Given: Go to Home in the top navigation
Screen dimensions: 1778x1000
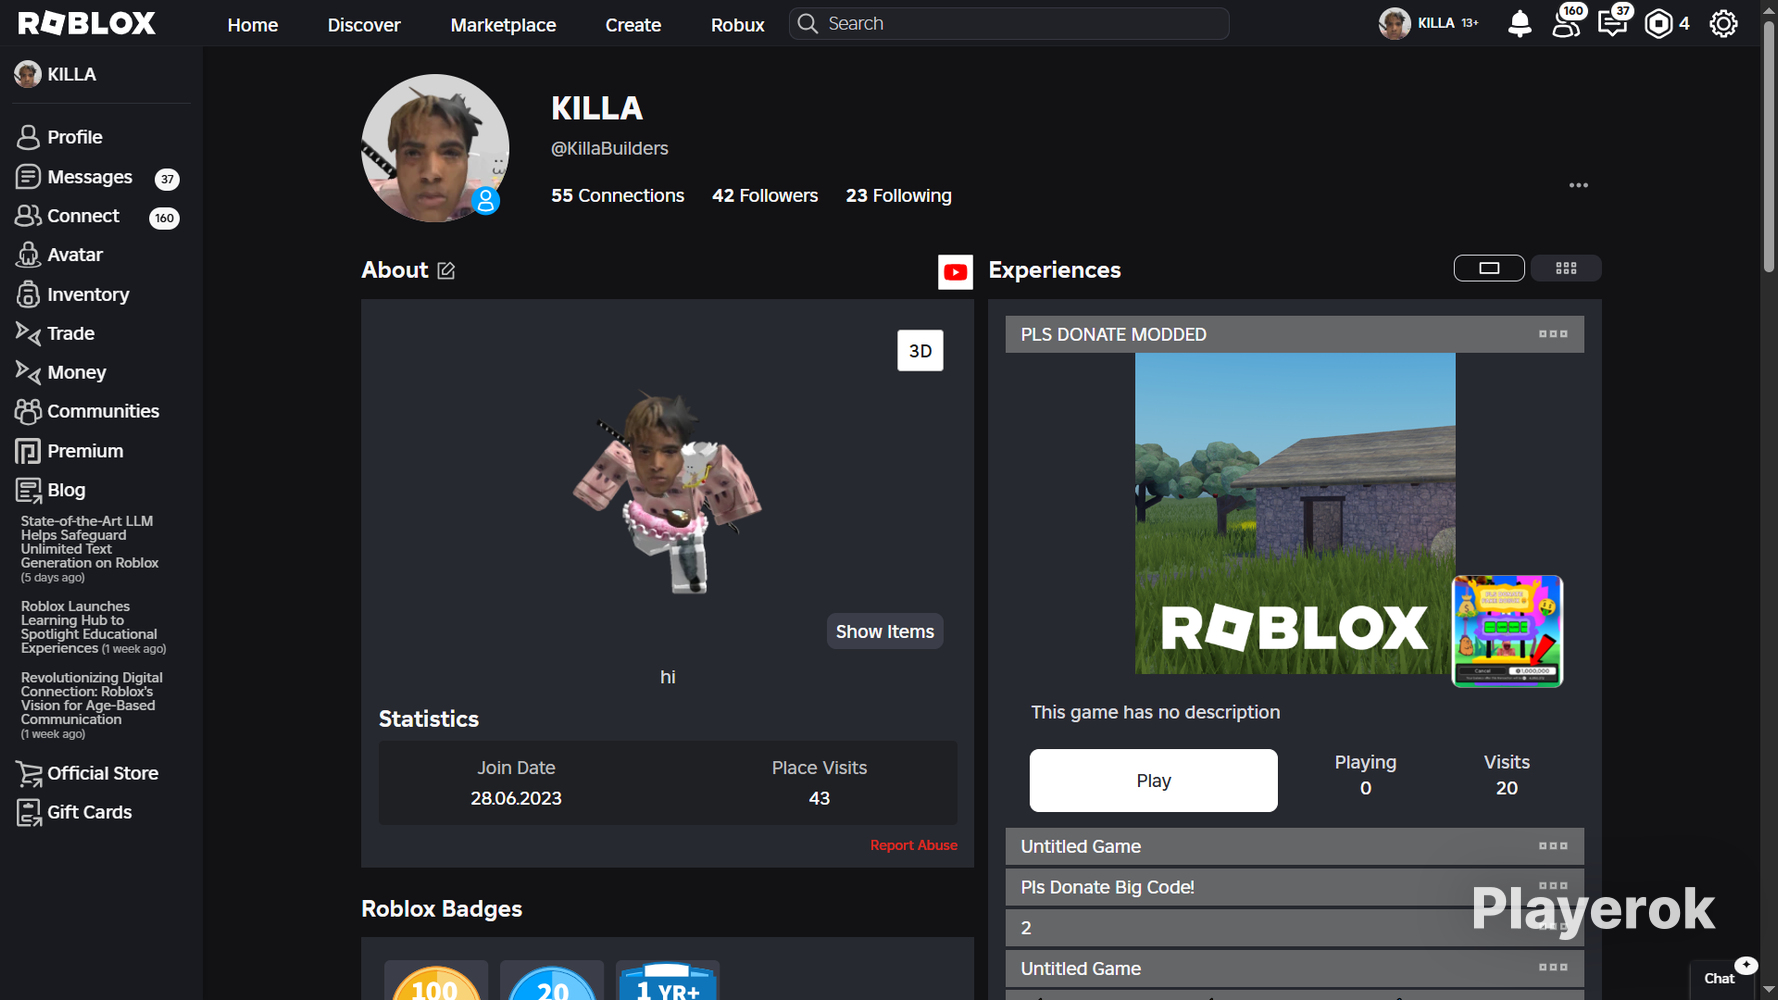Looking at the screenshot, I should (253, 25).
